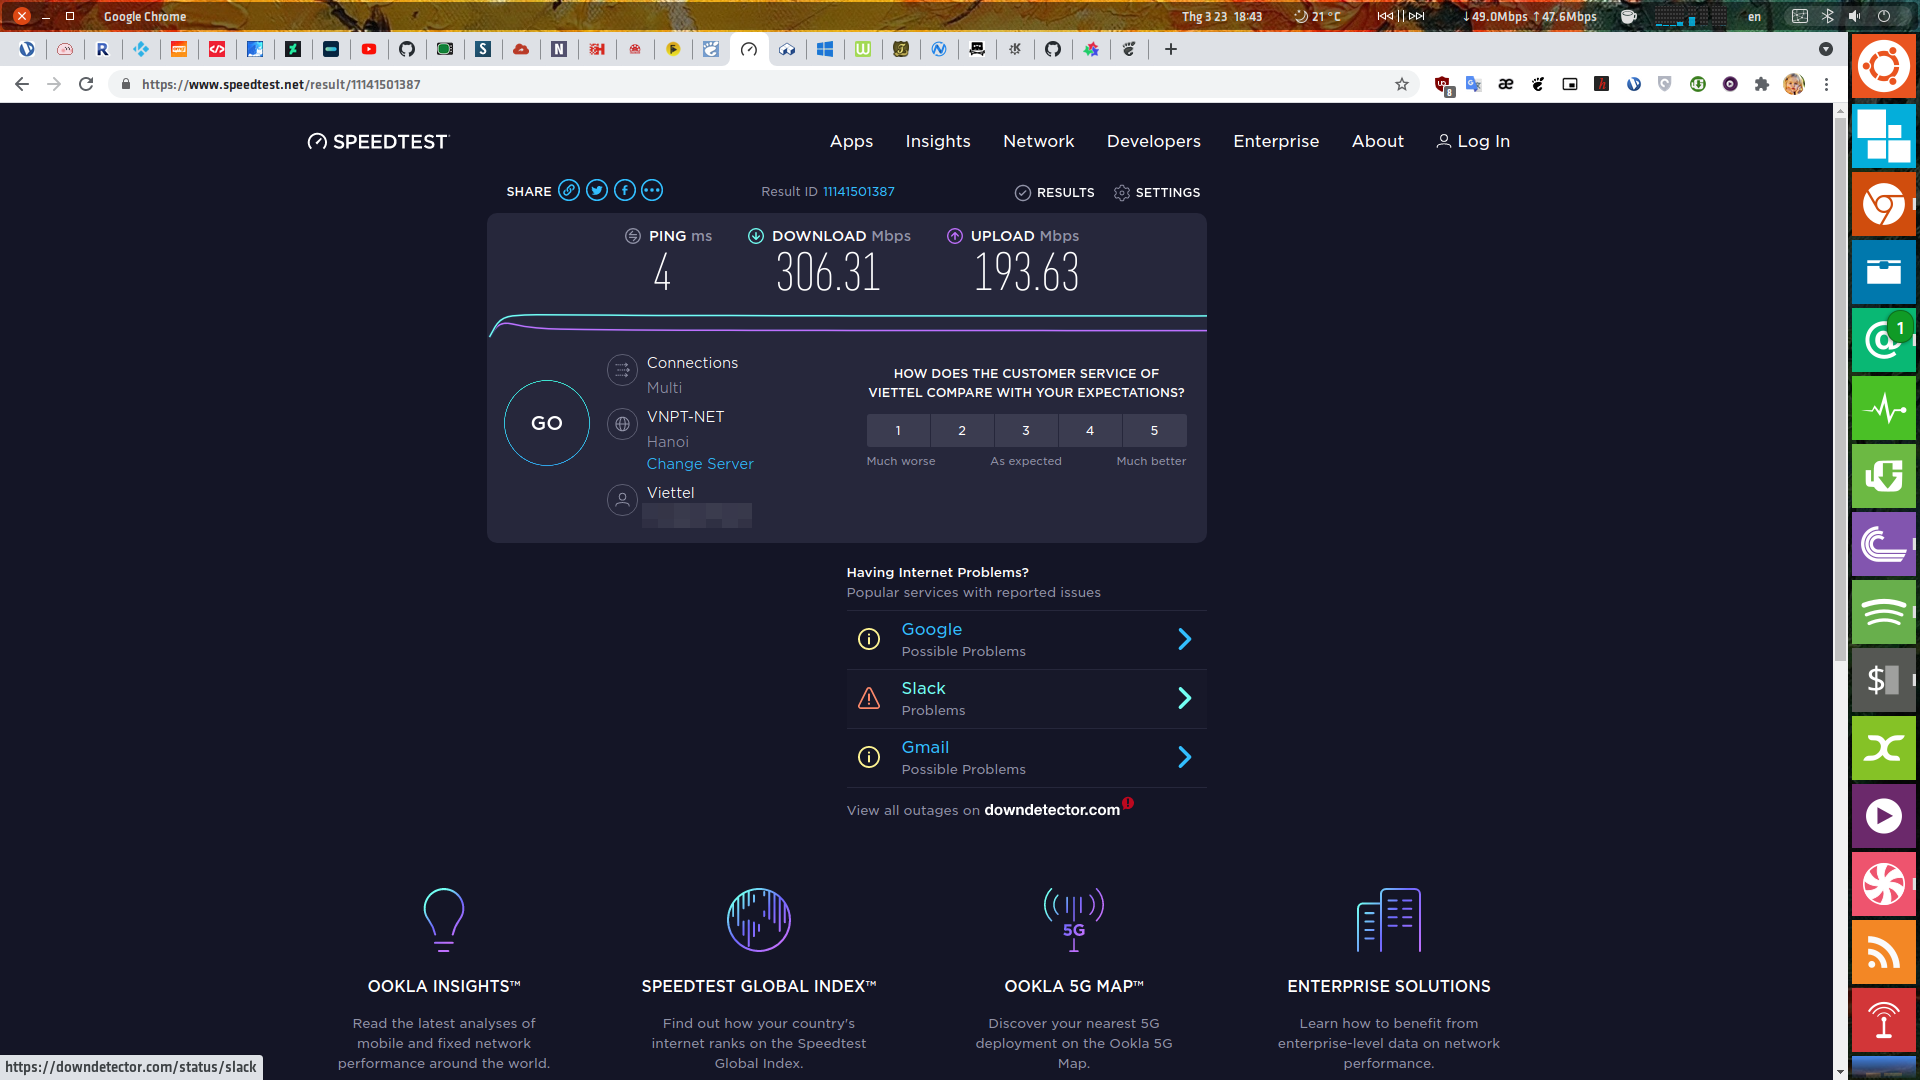
Task: Open the uBlock Origin extension
Action: 1443,85
